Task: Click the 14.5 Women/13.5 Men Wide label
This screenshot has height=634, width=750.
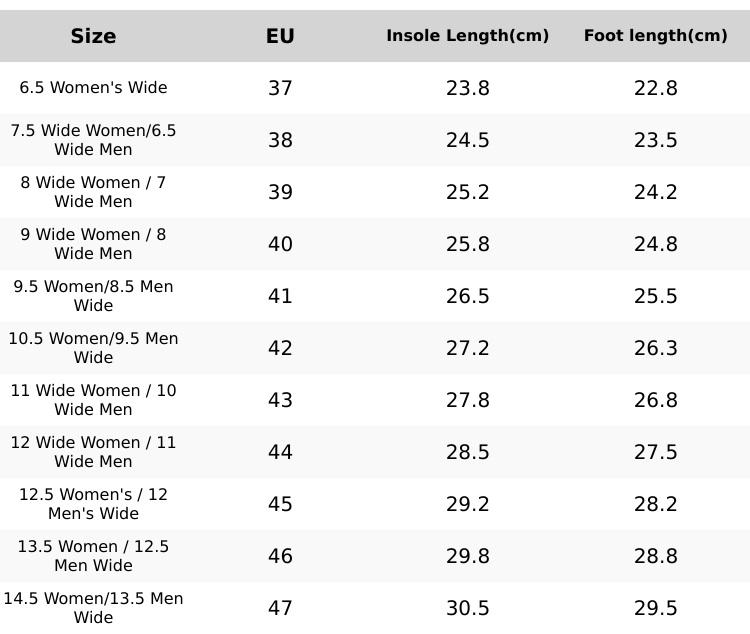Action: pyautogui.click(x=93, y=608)
